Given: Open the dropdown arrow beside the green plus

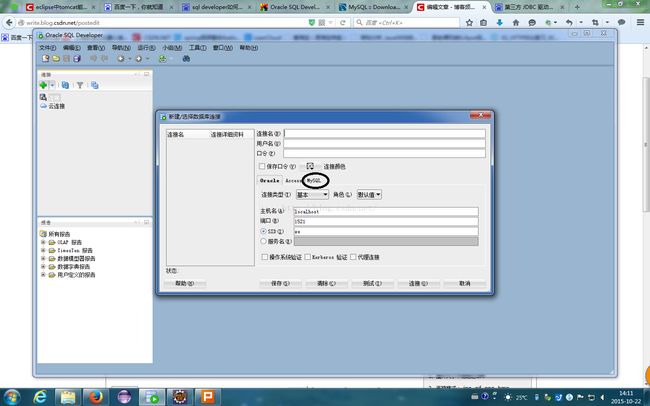Looking at the screenshot, I should pyautogui.click(x=52, y=85).
